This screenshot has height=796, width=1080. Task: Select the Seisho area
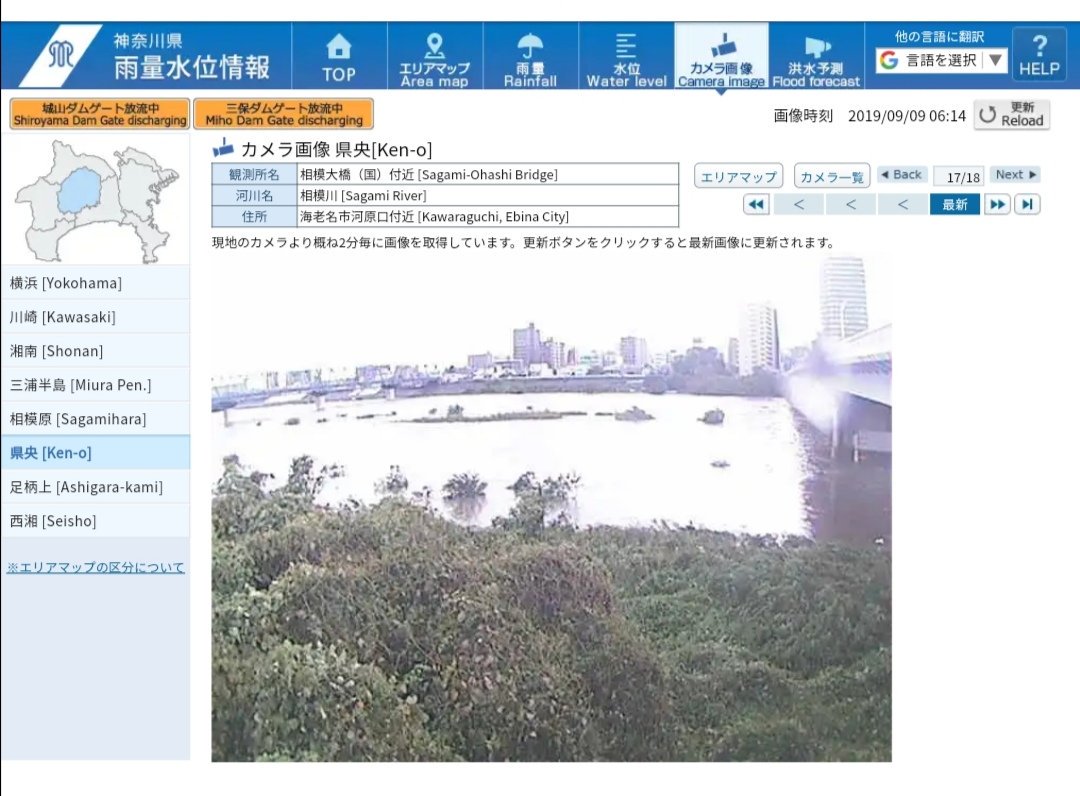(96, 521)
